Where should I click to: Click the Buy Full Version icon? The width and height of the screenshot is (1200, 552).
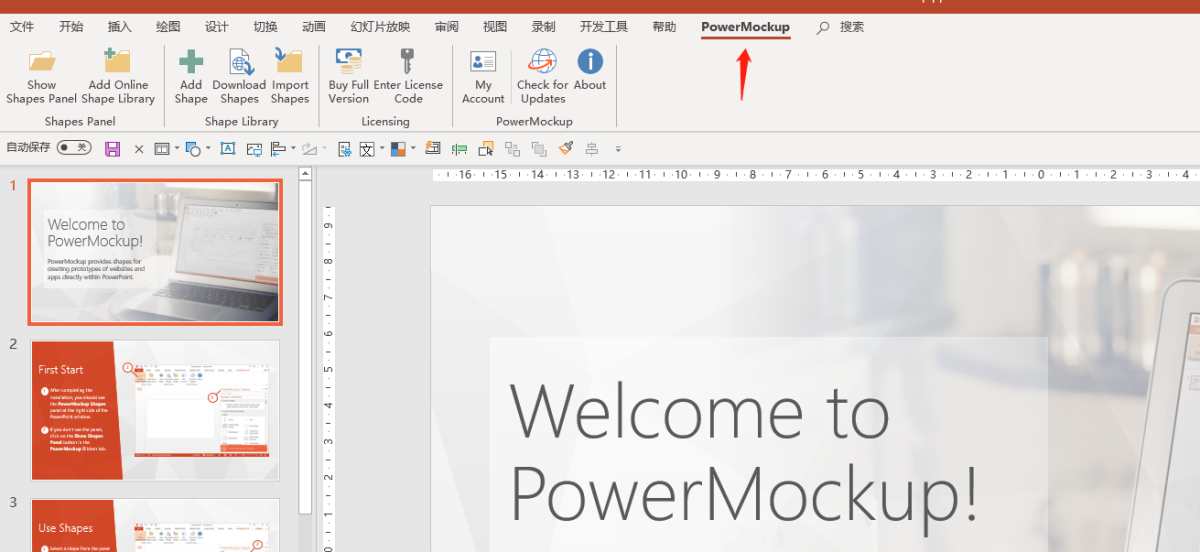pos(348,62)
